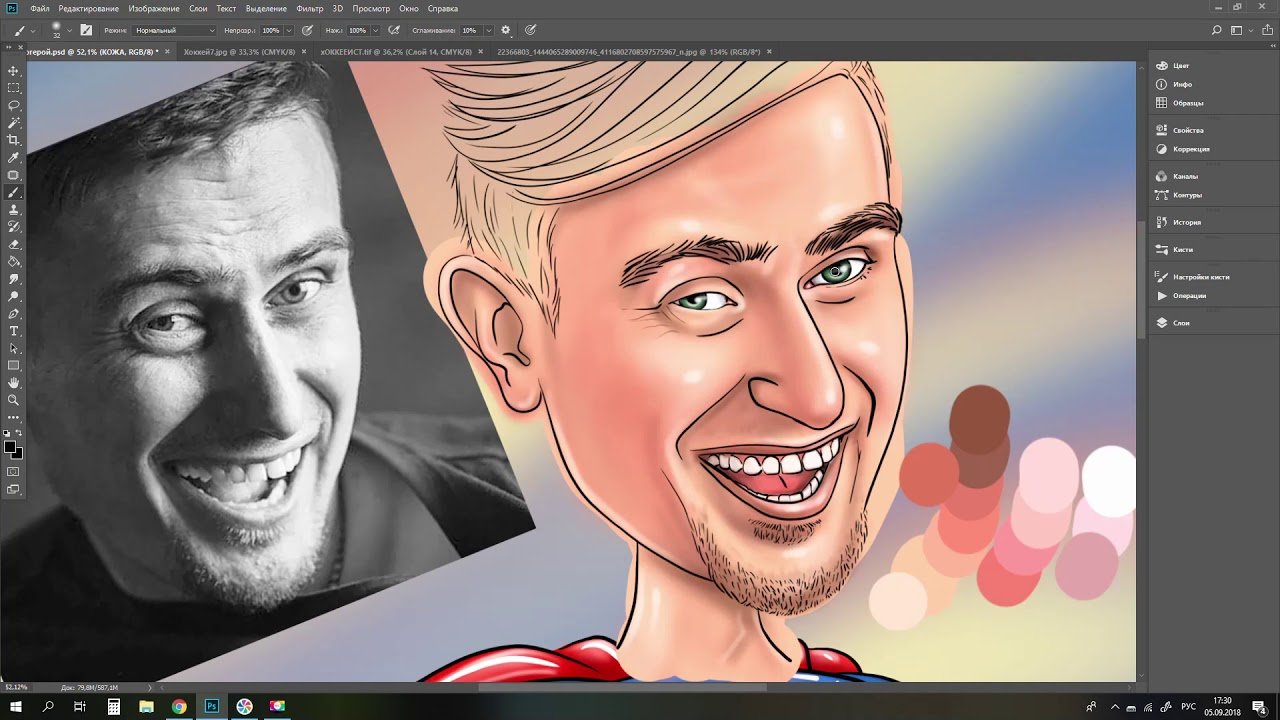Open the Каналы panel
1280x720 pixels.
tap(1185, 176)
